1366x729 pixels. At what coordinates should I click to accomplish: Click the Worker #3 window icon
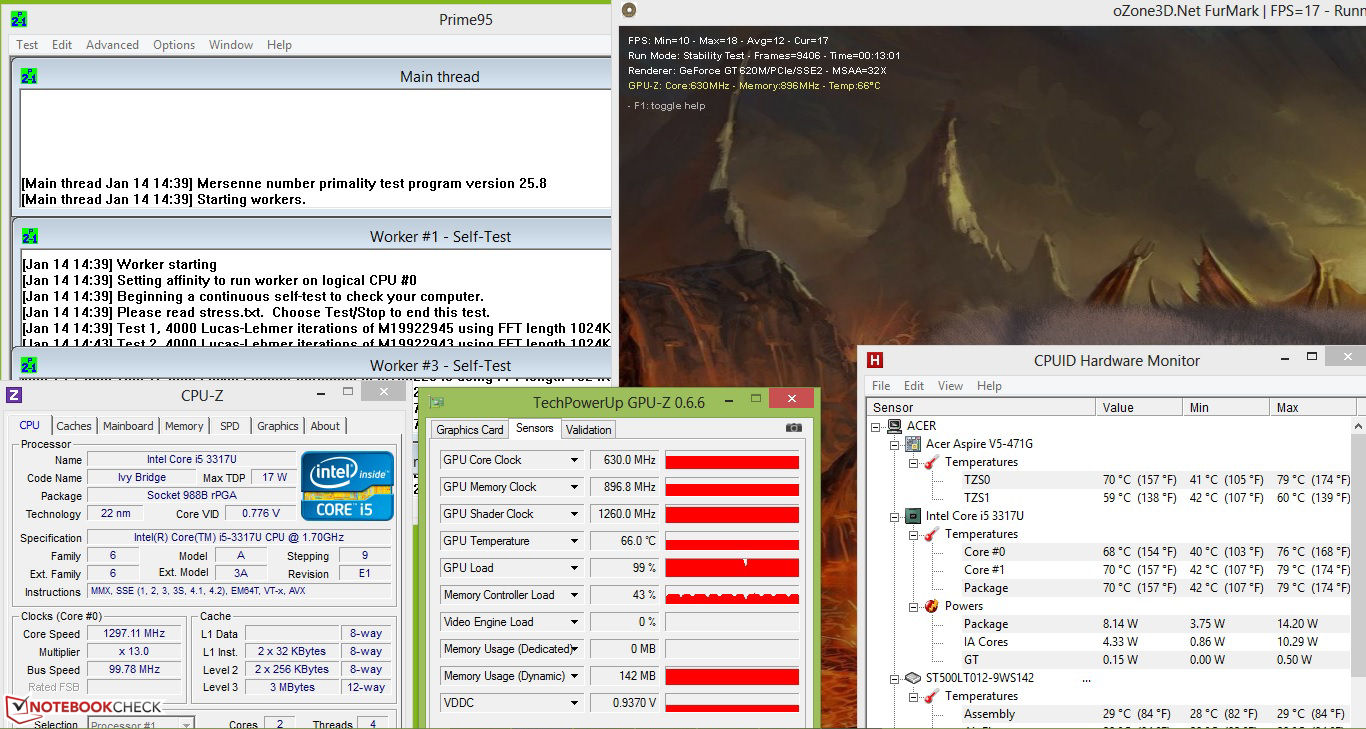point(29,365)
